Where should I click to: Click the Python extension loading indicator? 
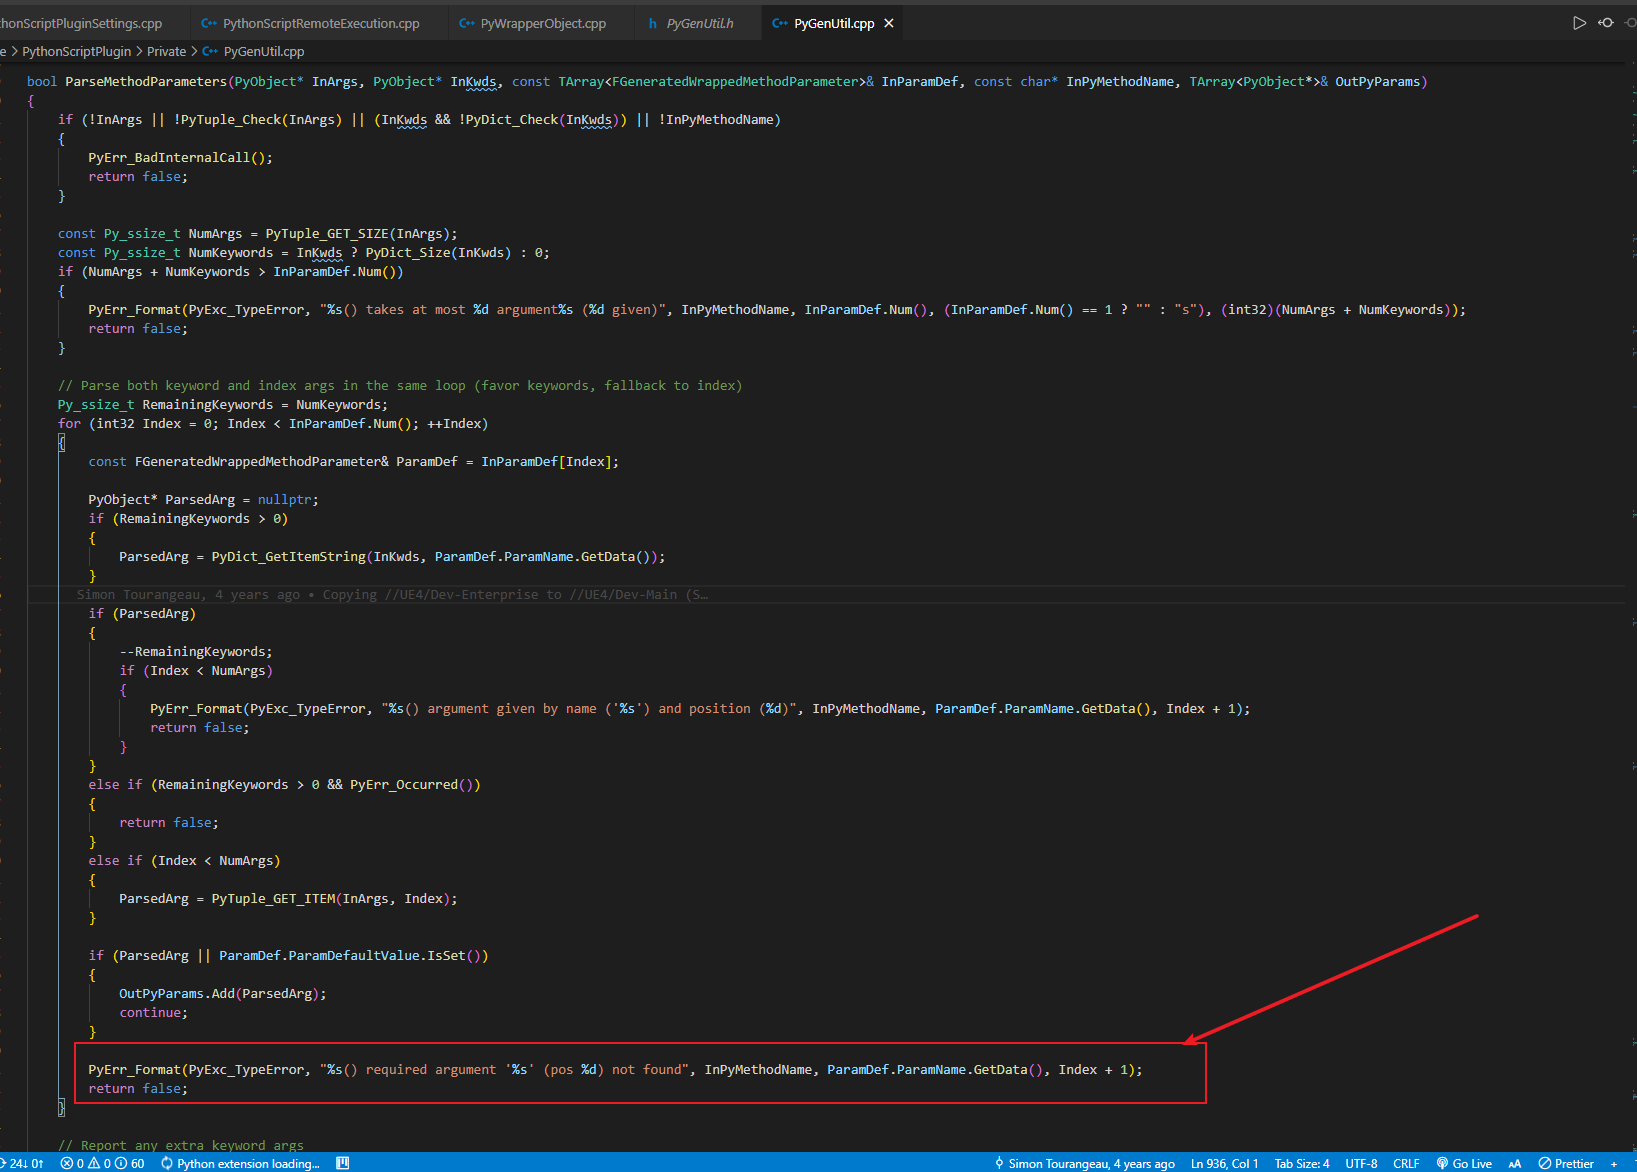click(x=240, y=1163)
